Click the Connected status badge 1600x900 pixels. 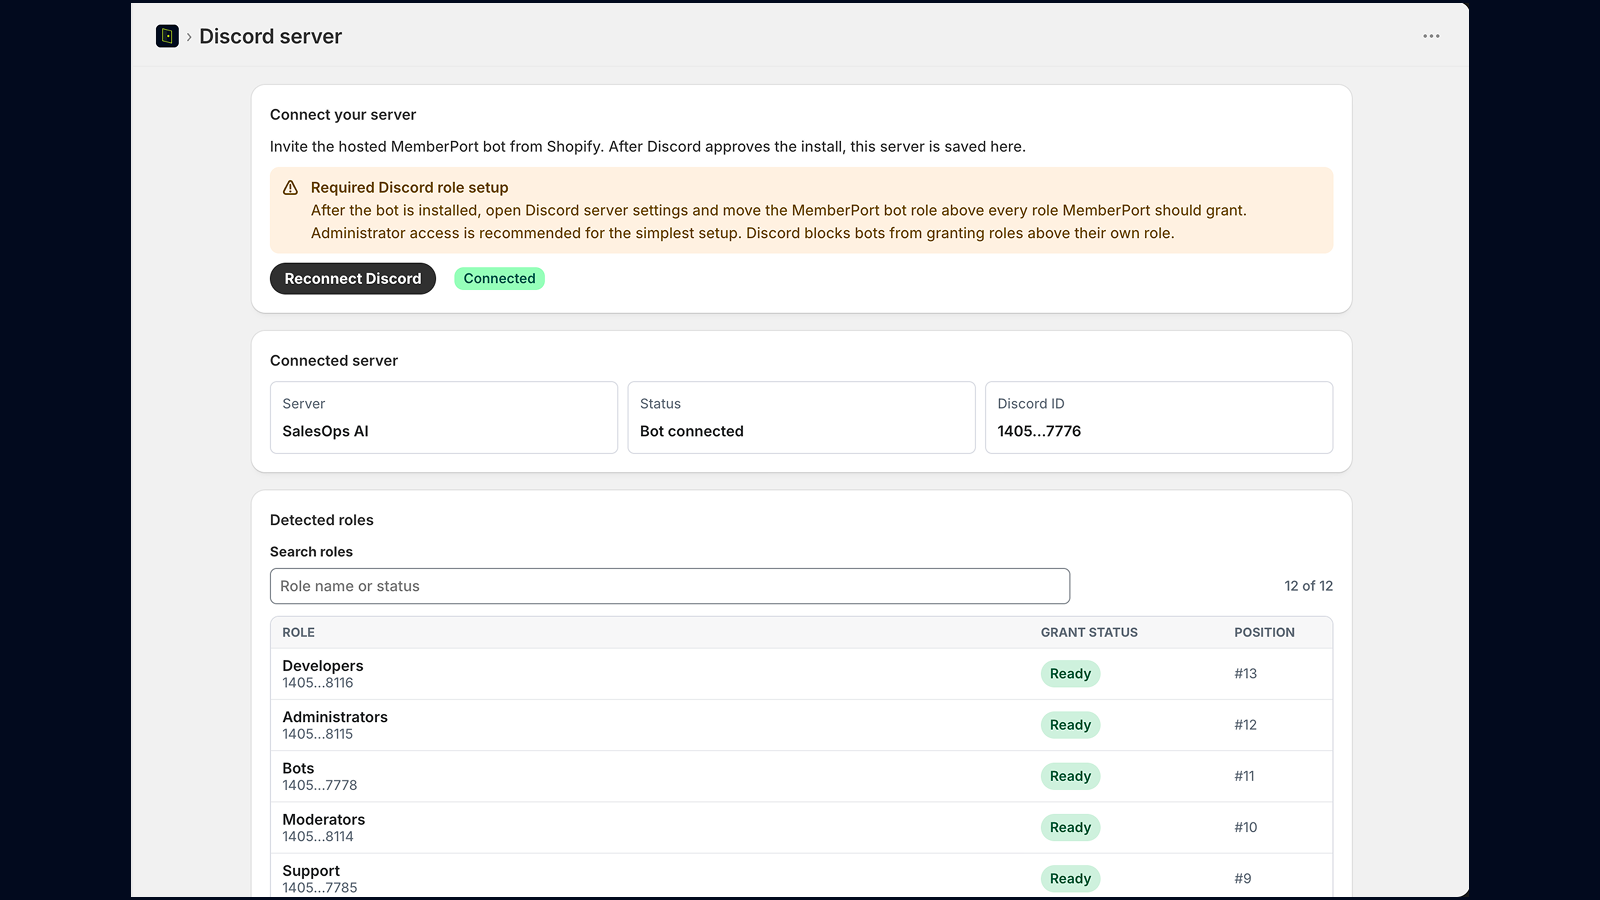pos(499,279)
